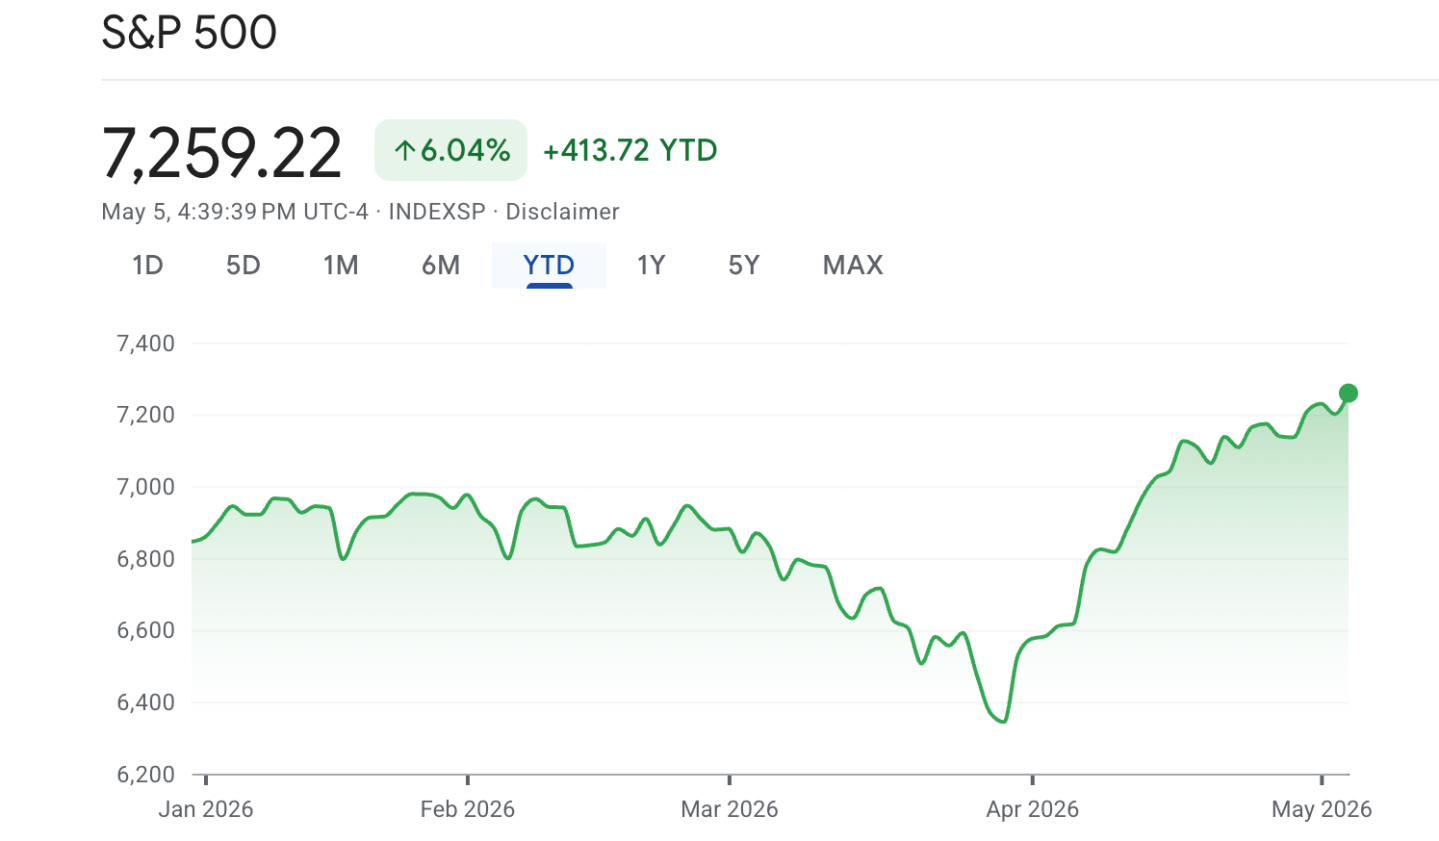The image size is (1439, 841).
Task: Click the Mar 2026 axis label
Action: coord(729,809)
